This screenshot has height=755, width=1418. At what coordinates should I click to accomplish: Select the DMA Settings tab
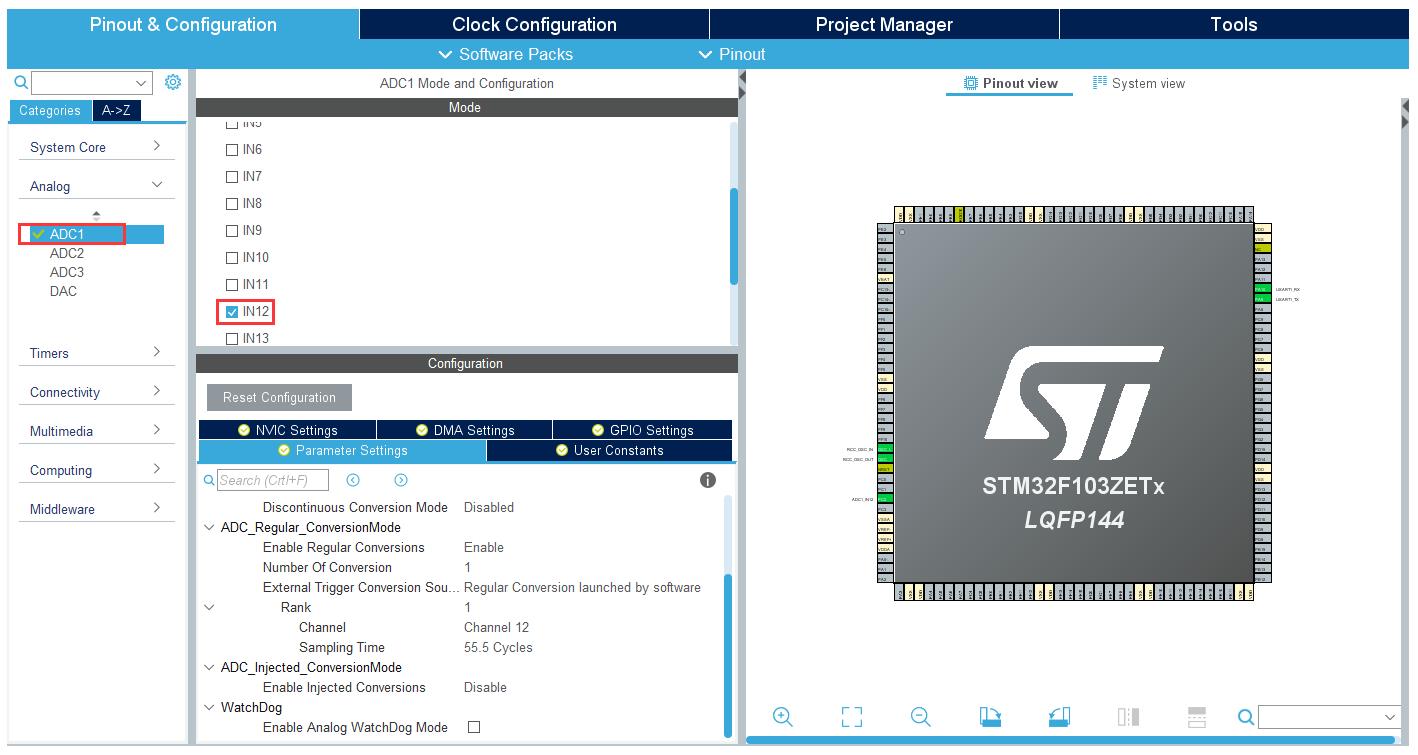(x=464, y=430)
